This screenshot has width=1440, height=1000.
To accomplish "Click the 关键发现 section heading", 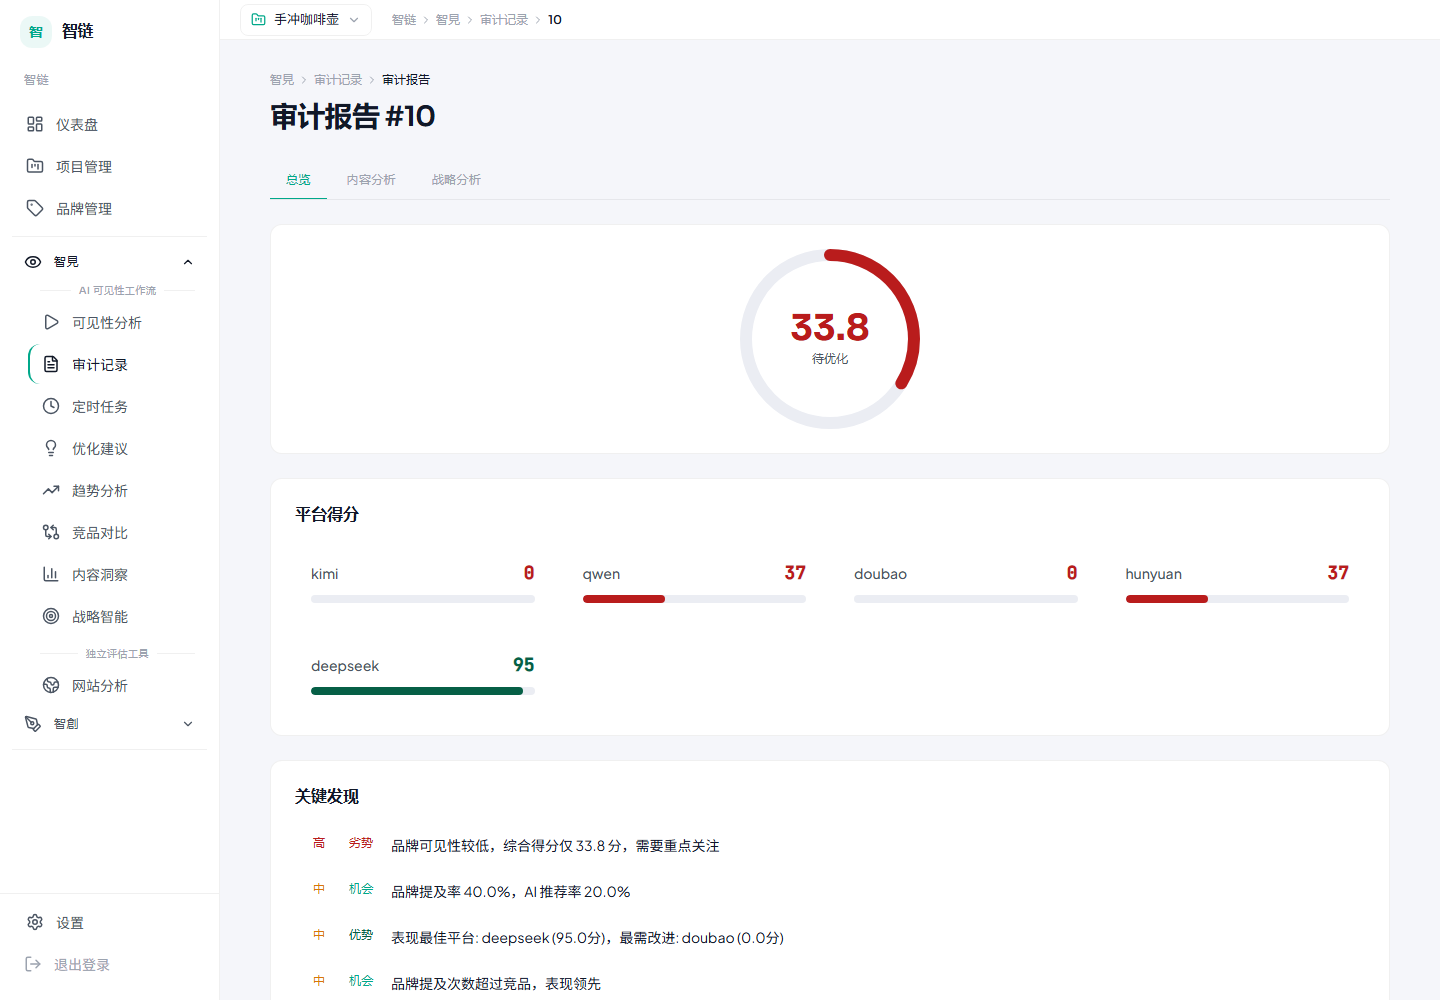I will pos(327,797).
